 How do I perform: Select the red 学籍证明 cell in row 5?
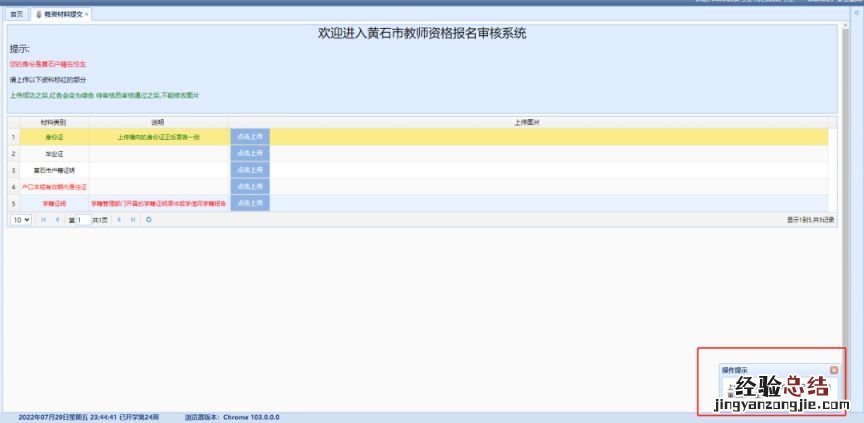tap(54, 203)
